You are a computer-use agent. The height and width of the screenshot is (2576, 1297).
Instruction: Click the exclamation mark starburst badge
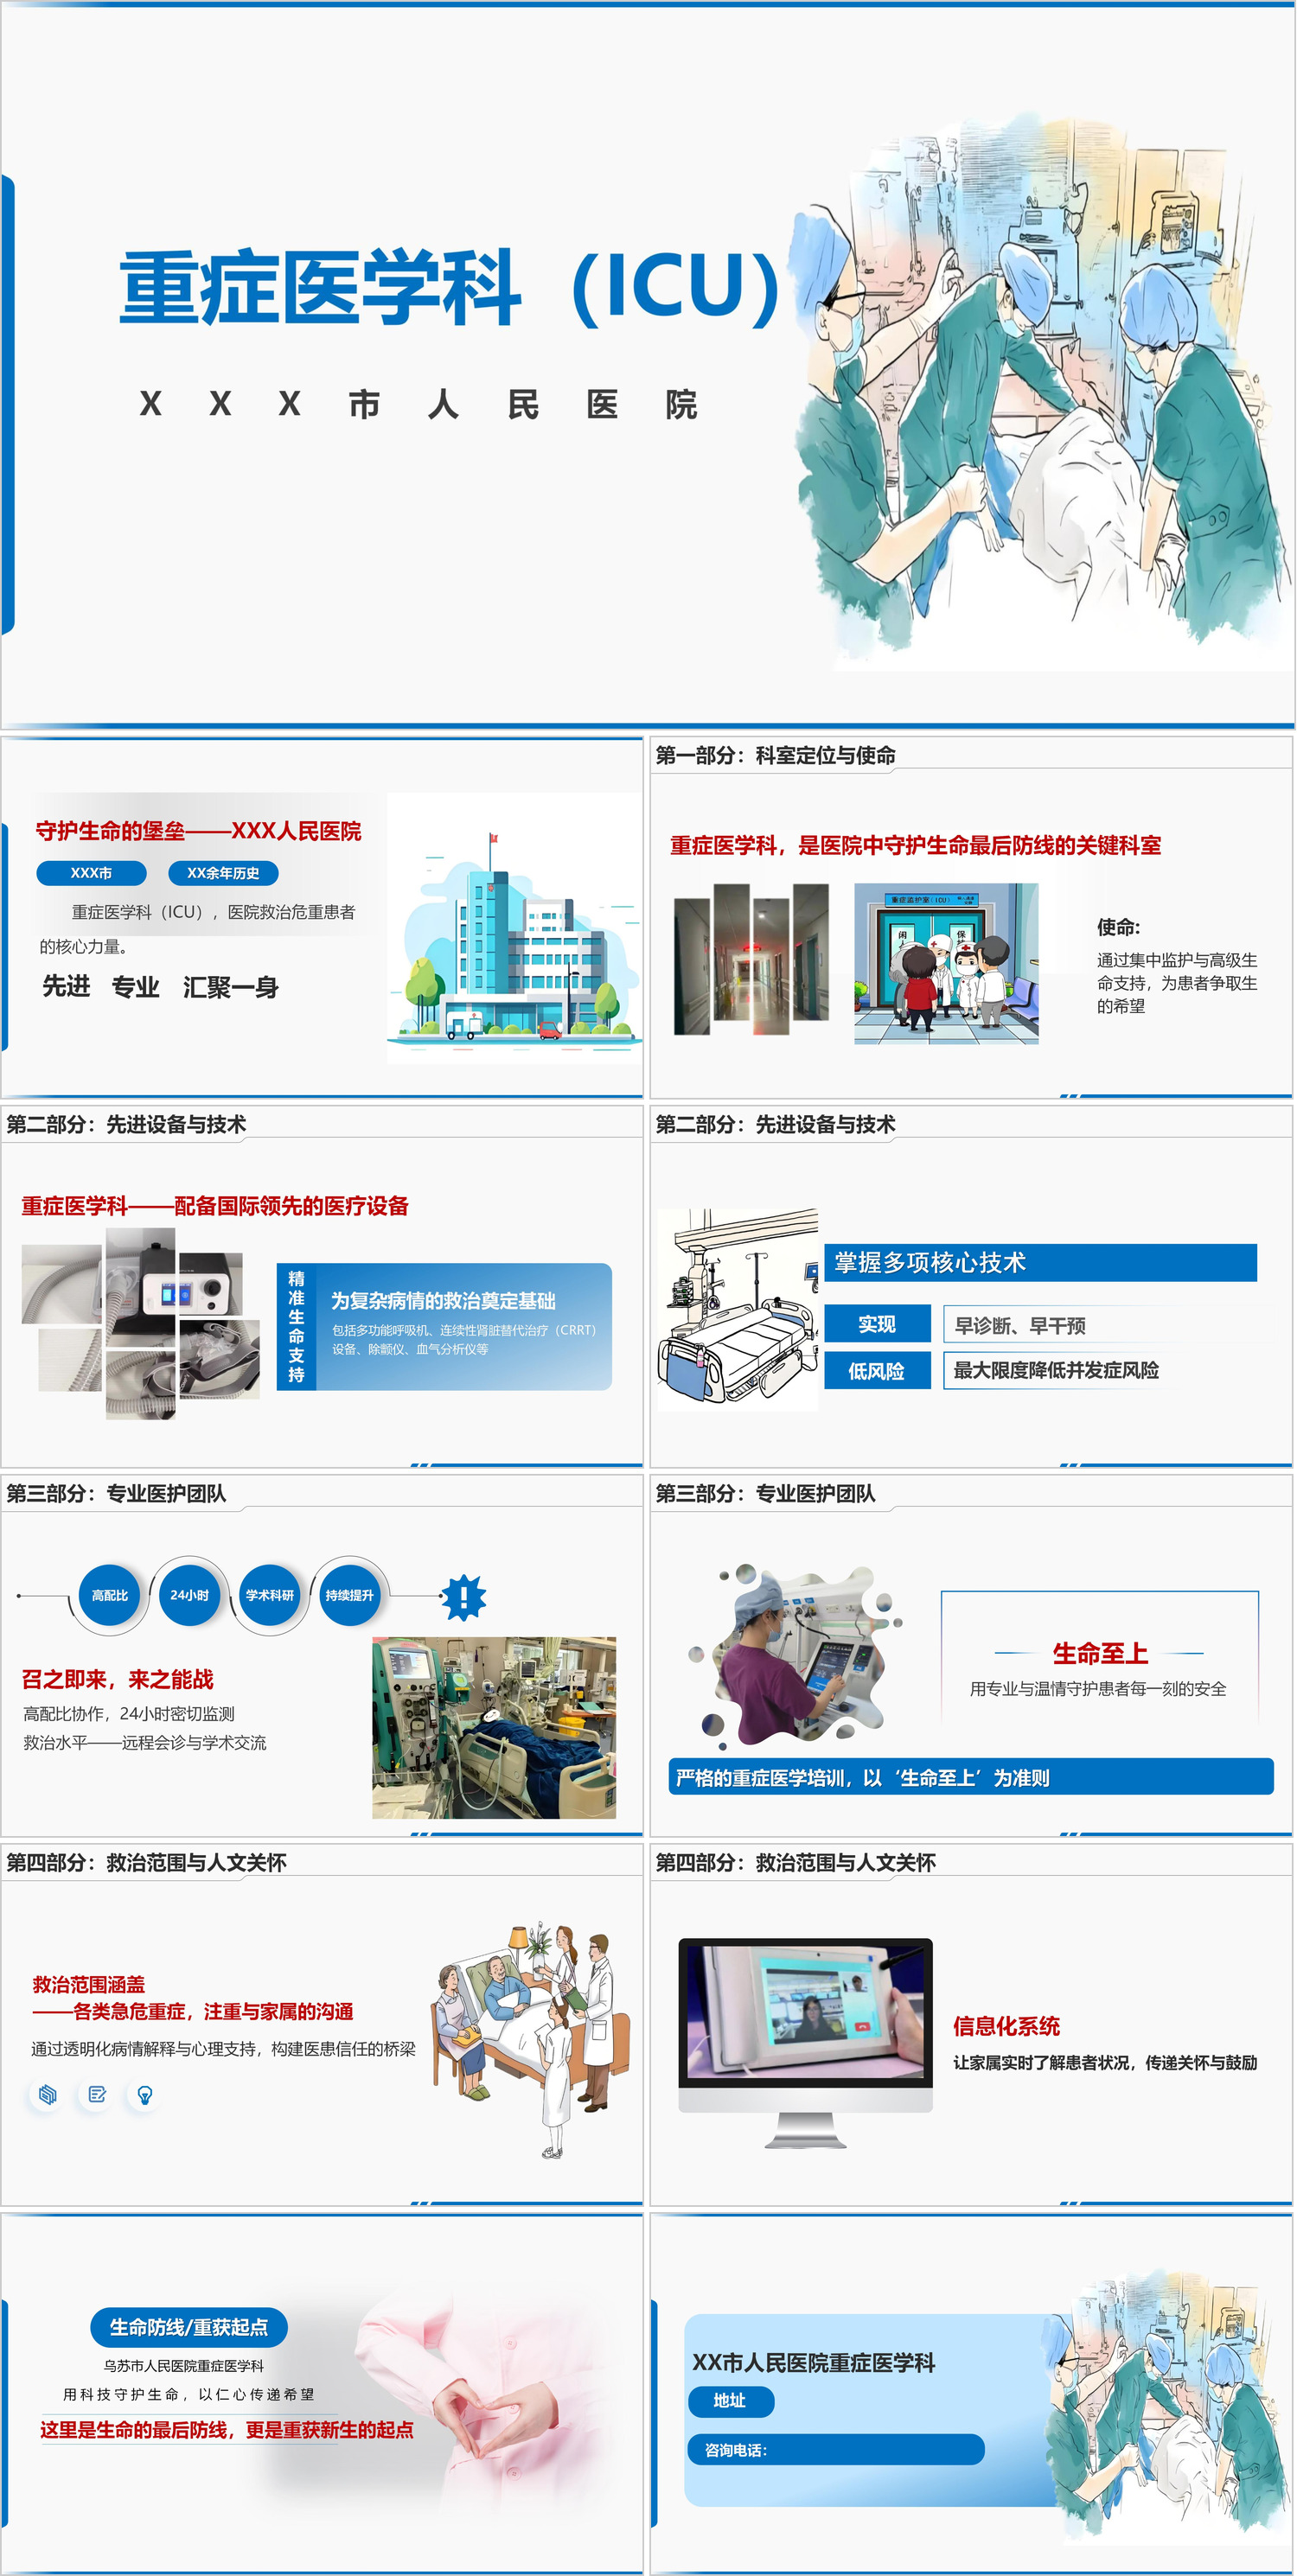pyautogui.click(x=463, y=1597)
